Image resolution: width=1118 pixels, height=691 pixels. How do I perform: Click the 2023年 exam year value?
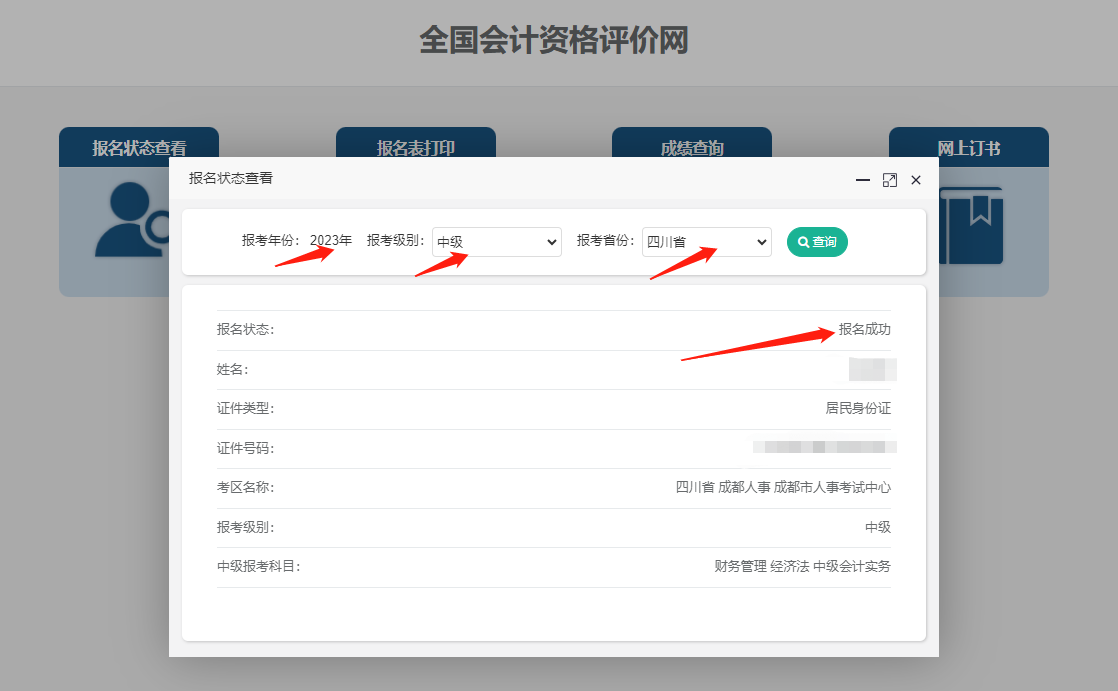[x=331, y=240]
